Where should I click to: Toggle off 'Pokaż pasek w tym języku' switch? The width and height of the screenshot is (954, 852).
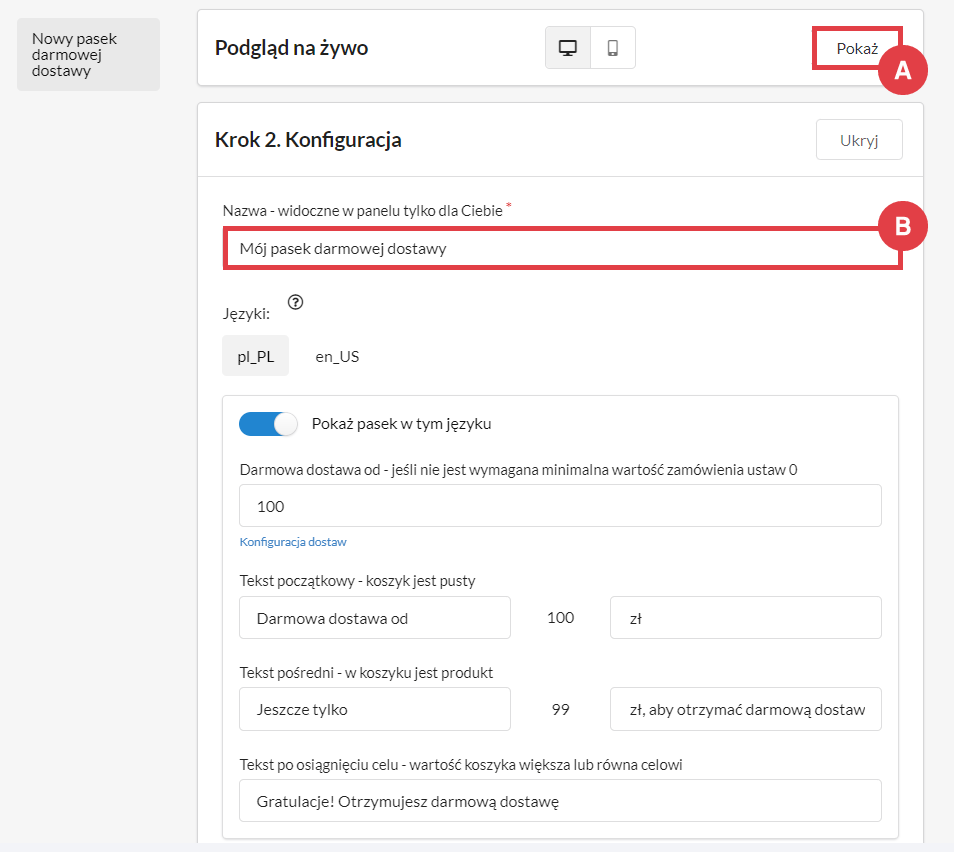pyautogui.click(x=268, y=424)
